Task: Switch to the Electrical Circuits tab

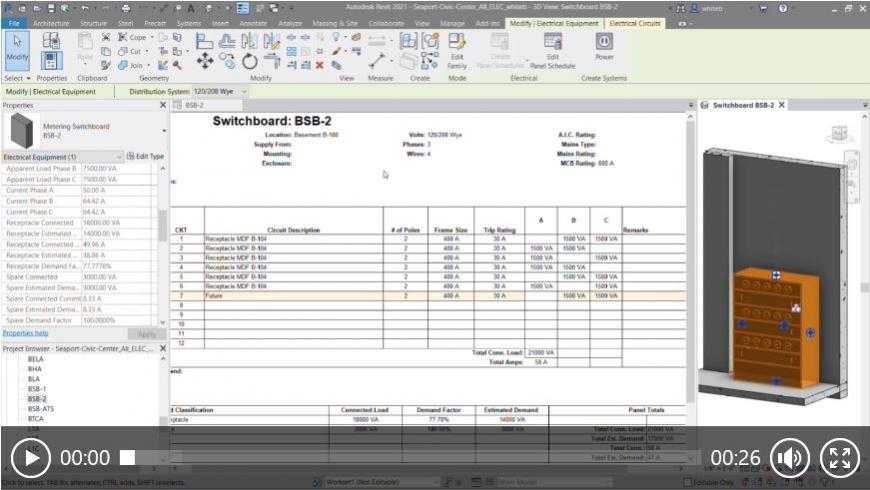Action: pyautogui.click(x=635, y=23)
